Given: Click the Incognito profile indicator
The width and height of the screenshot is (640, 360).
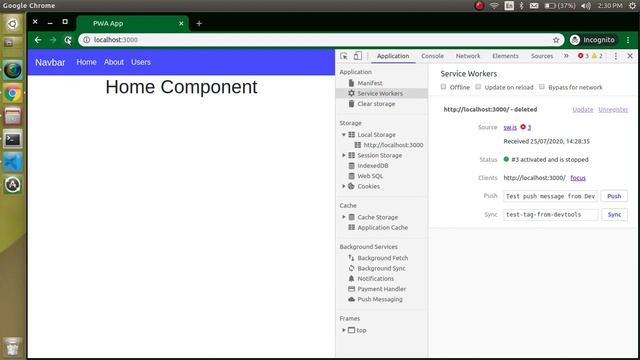Looking at the screenshot, I should point(592,40).
